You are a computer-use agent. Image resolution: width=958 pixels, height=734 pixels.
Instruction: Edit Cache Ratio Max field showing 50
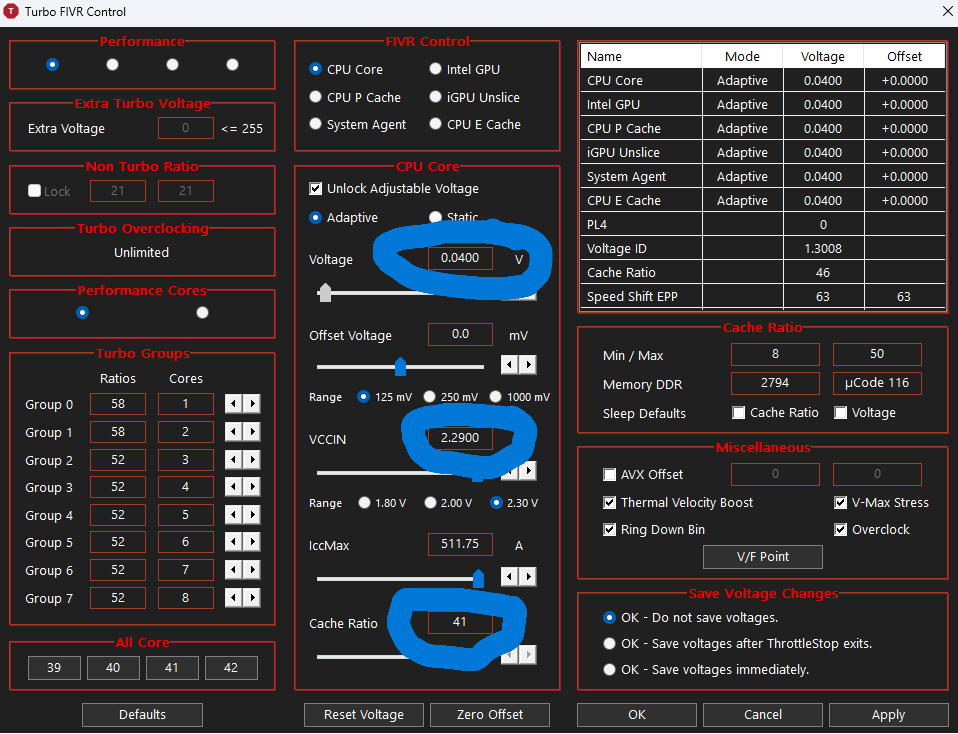(877, 354)
